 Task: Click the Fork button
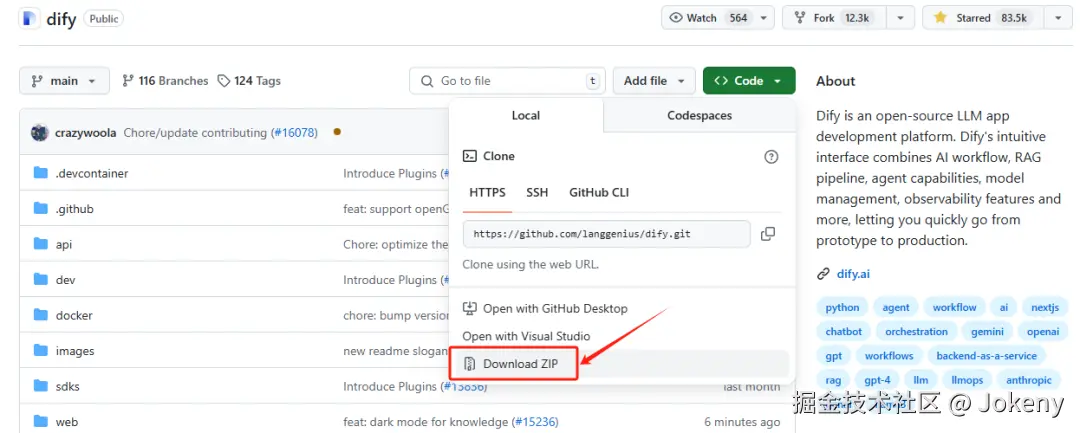click(835, 18)
